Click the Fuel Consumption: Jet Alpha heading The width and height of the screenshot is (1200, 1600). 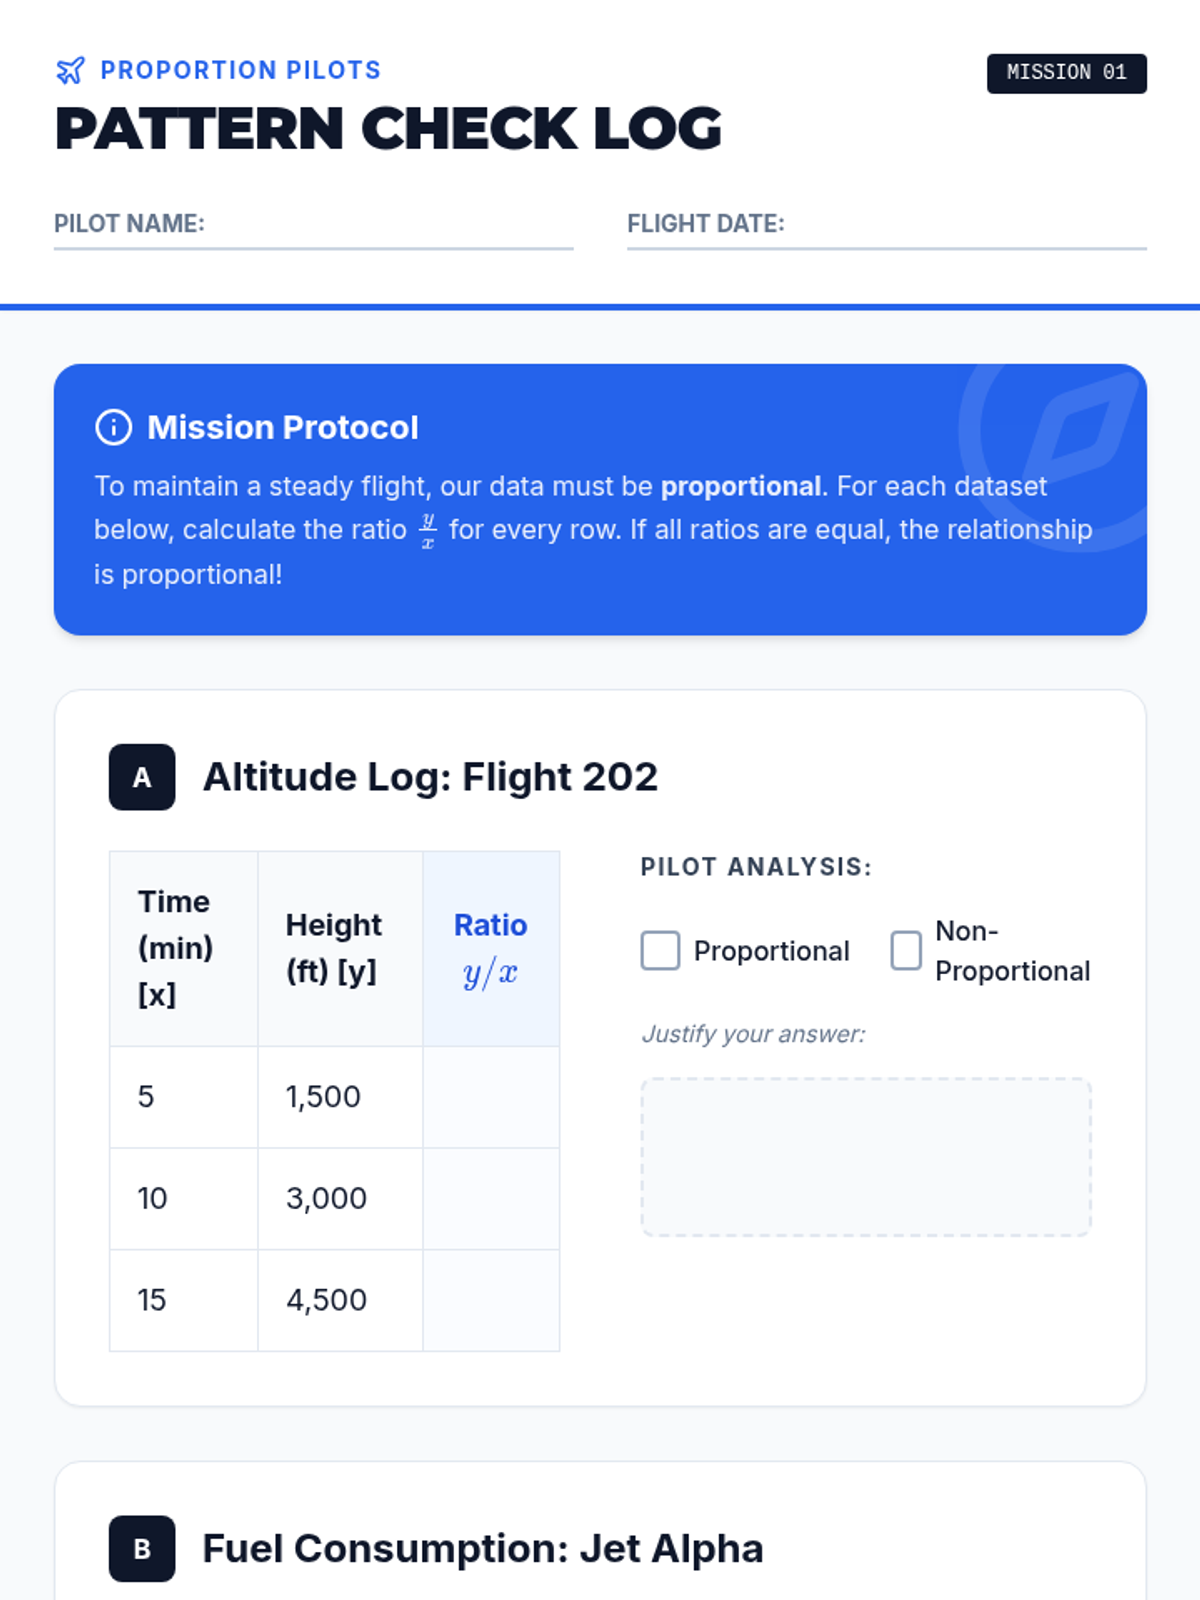483,1549
